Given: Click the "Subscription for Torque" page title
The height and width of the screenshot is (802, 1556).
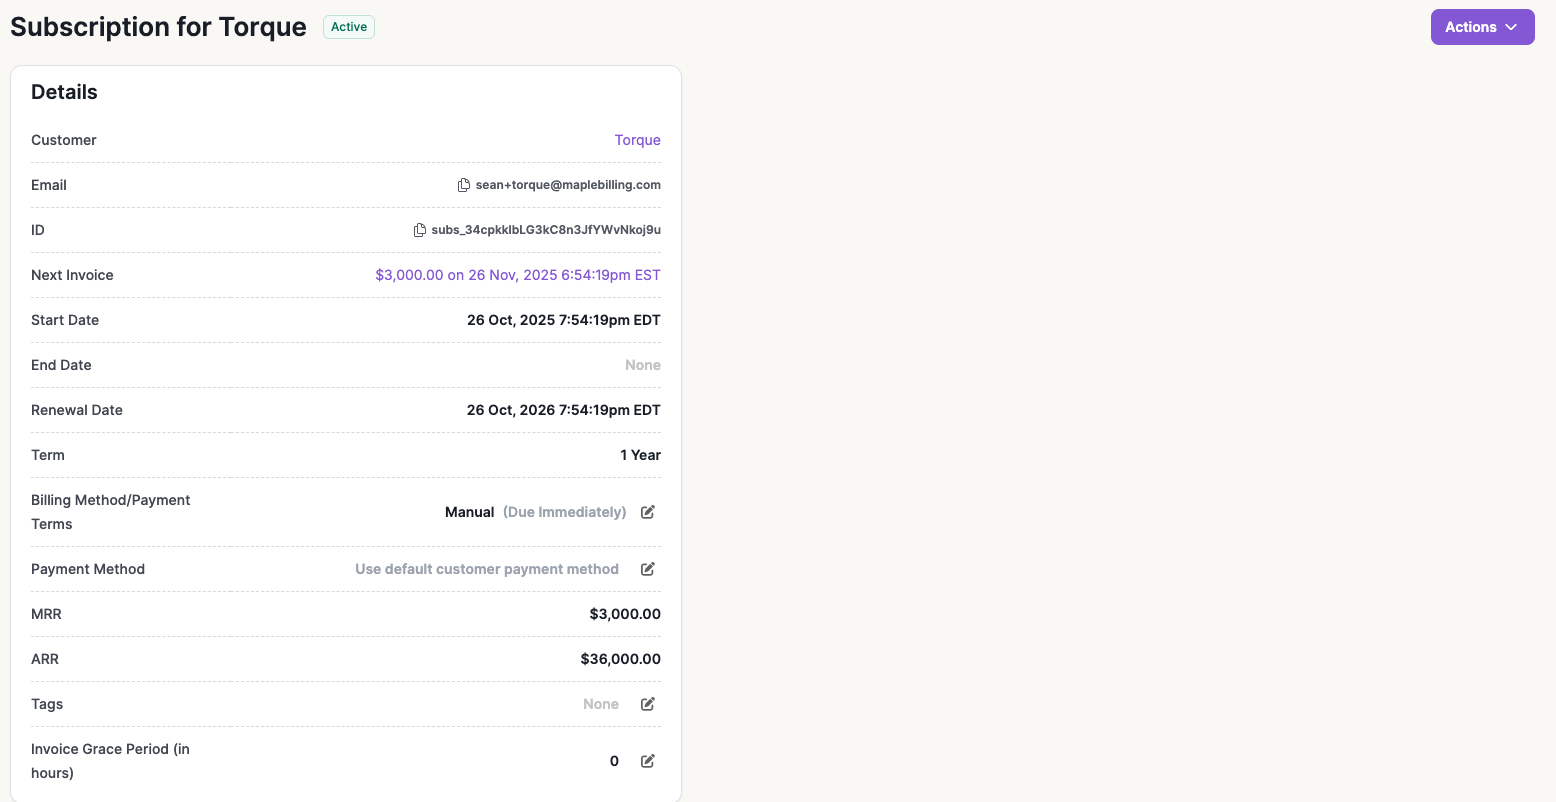Looking at the screenshot, I should (x=158, y=27).
